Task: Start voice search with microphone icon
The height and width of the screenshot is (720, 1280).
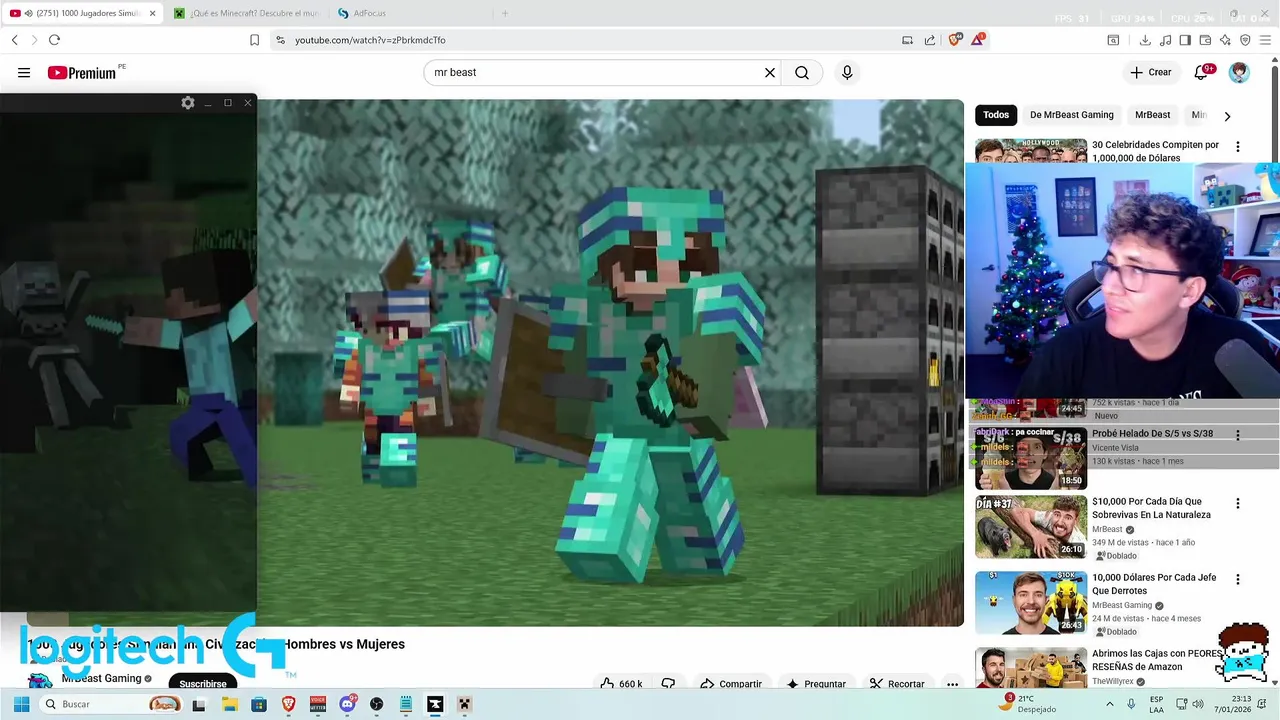Action: click(847, 73)
